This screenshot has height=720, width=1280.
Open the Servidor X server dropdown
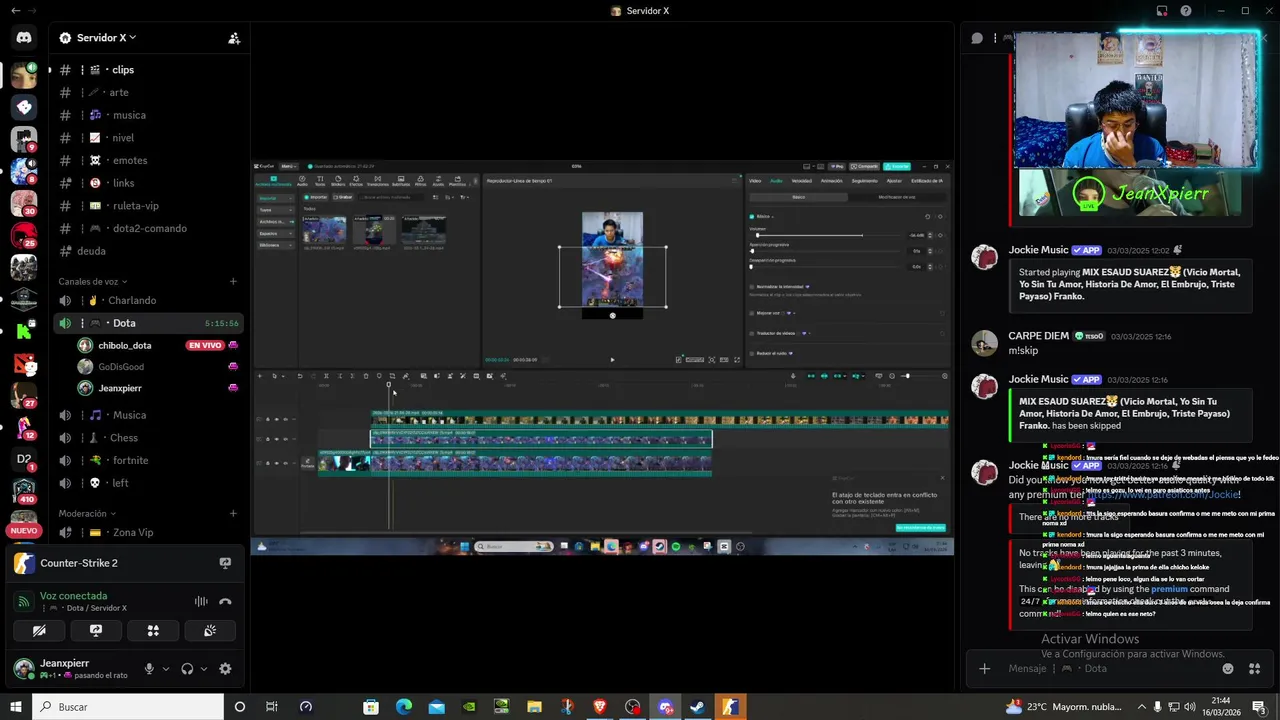[98, 38]
